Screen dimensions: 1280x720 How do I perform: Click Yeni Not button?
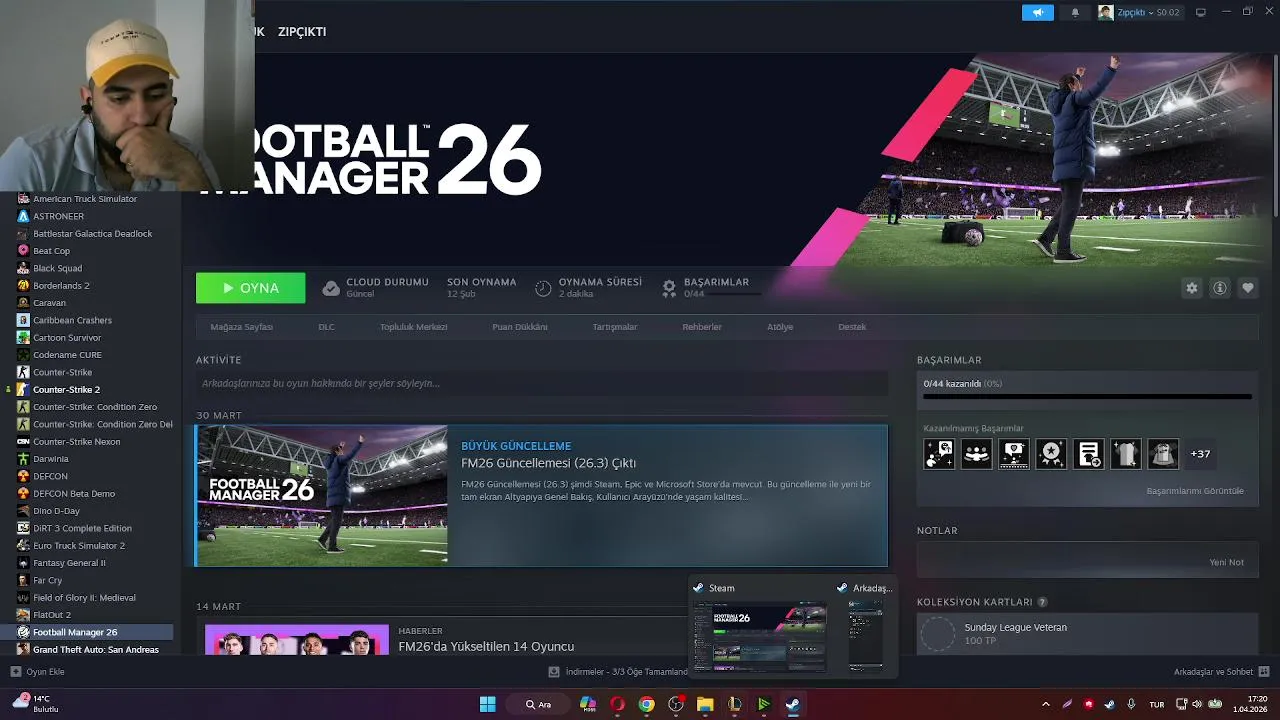pyautogui.click(x=1227, y=562)
